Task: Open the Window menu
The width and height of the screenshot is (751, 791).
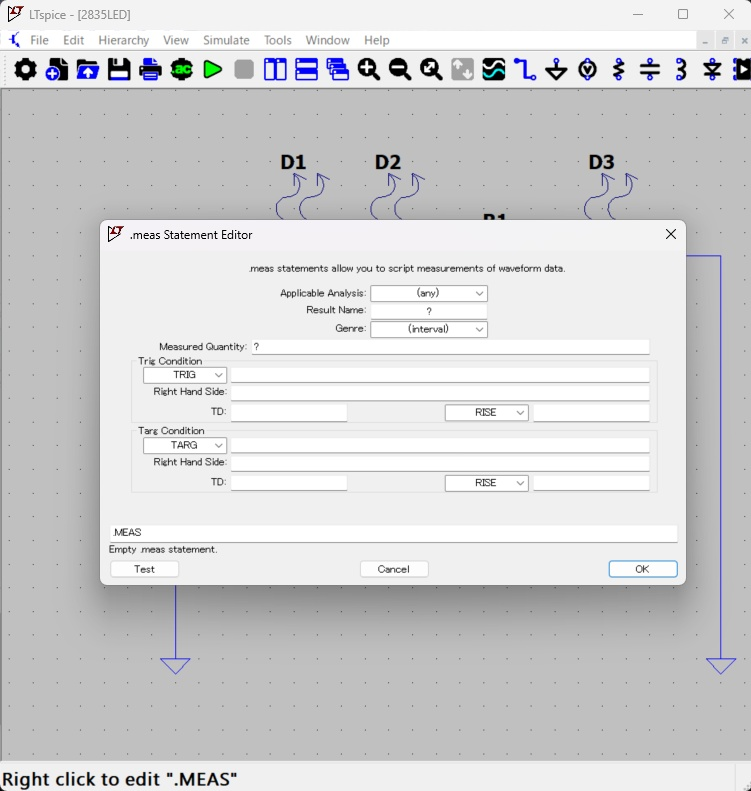Action: point(327,40)
